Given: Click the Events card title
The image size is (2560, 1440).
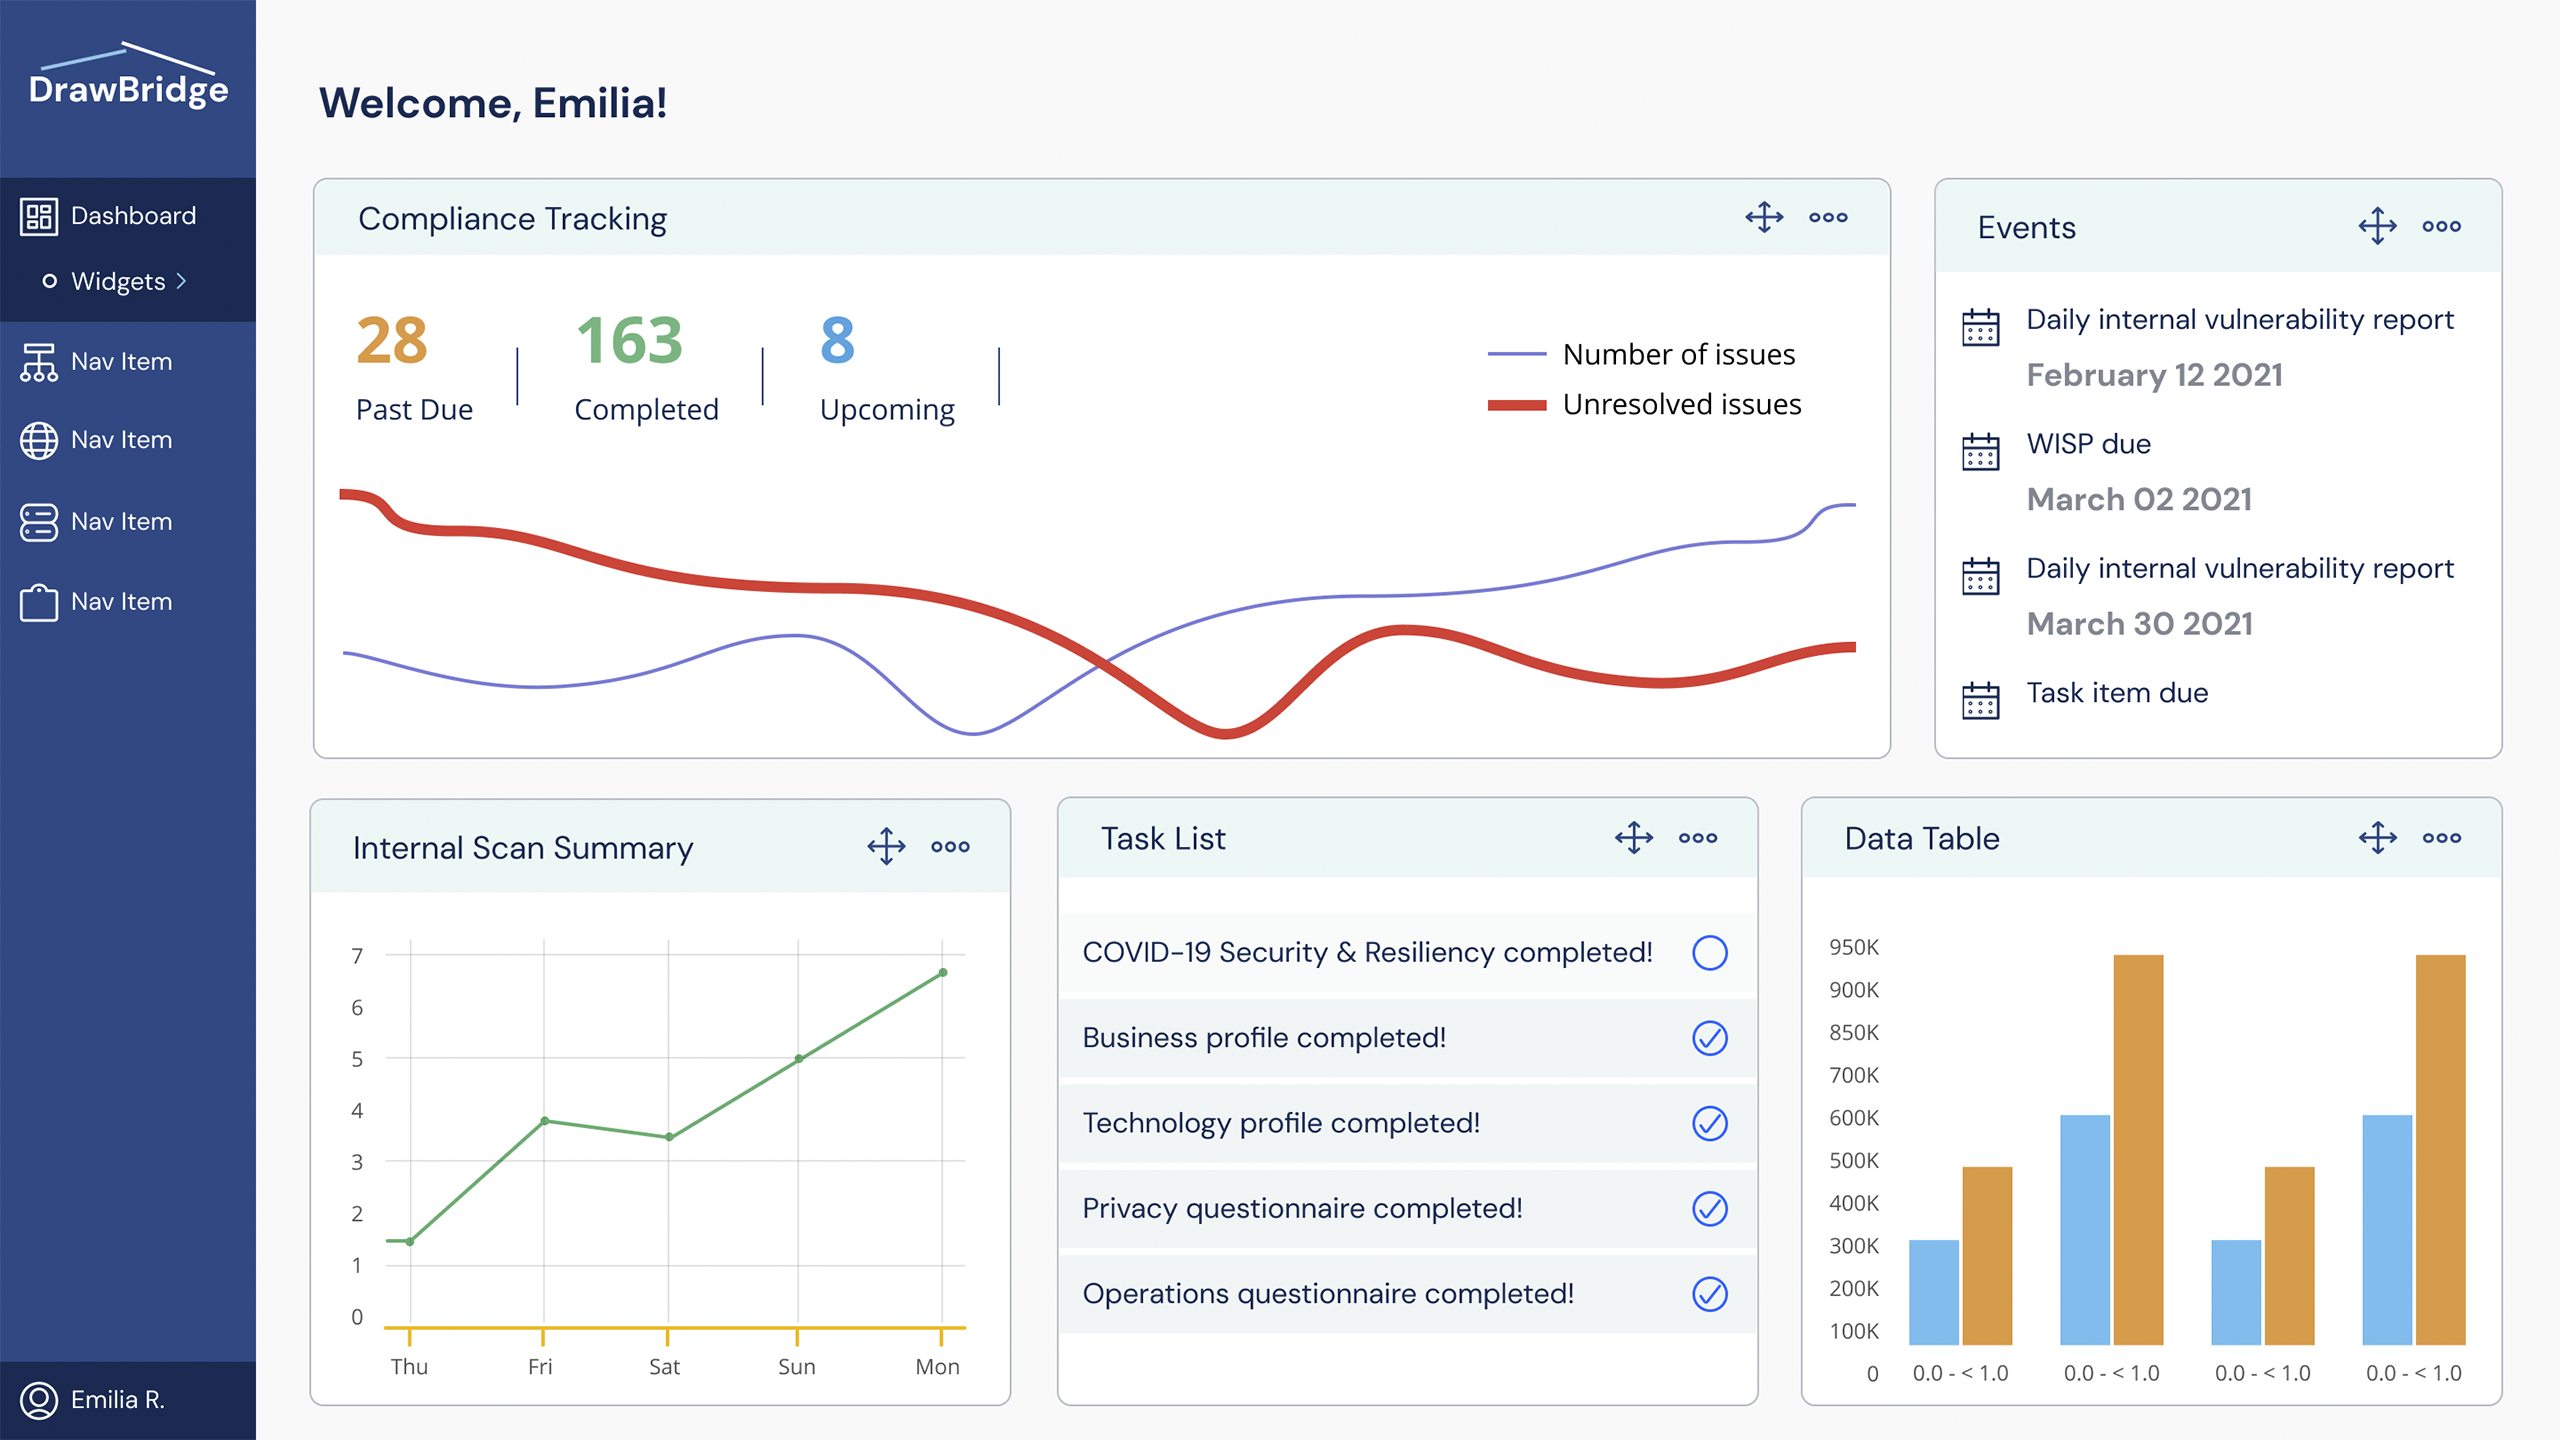Looking at the screenshot, I should click(2027, 228).
